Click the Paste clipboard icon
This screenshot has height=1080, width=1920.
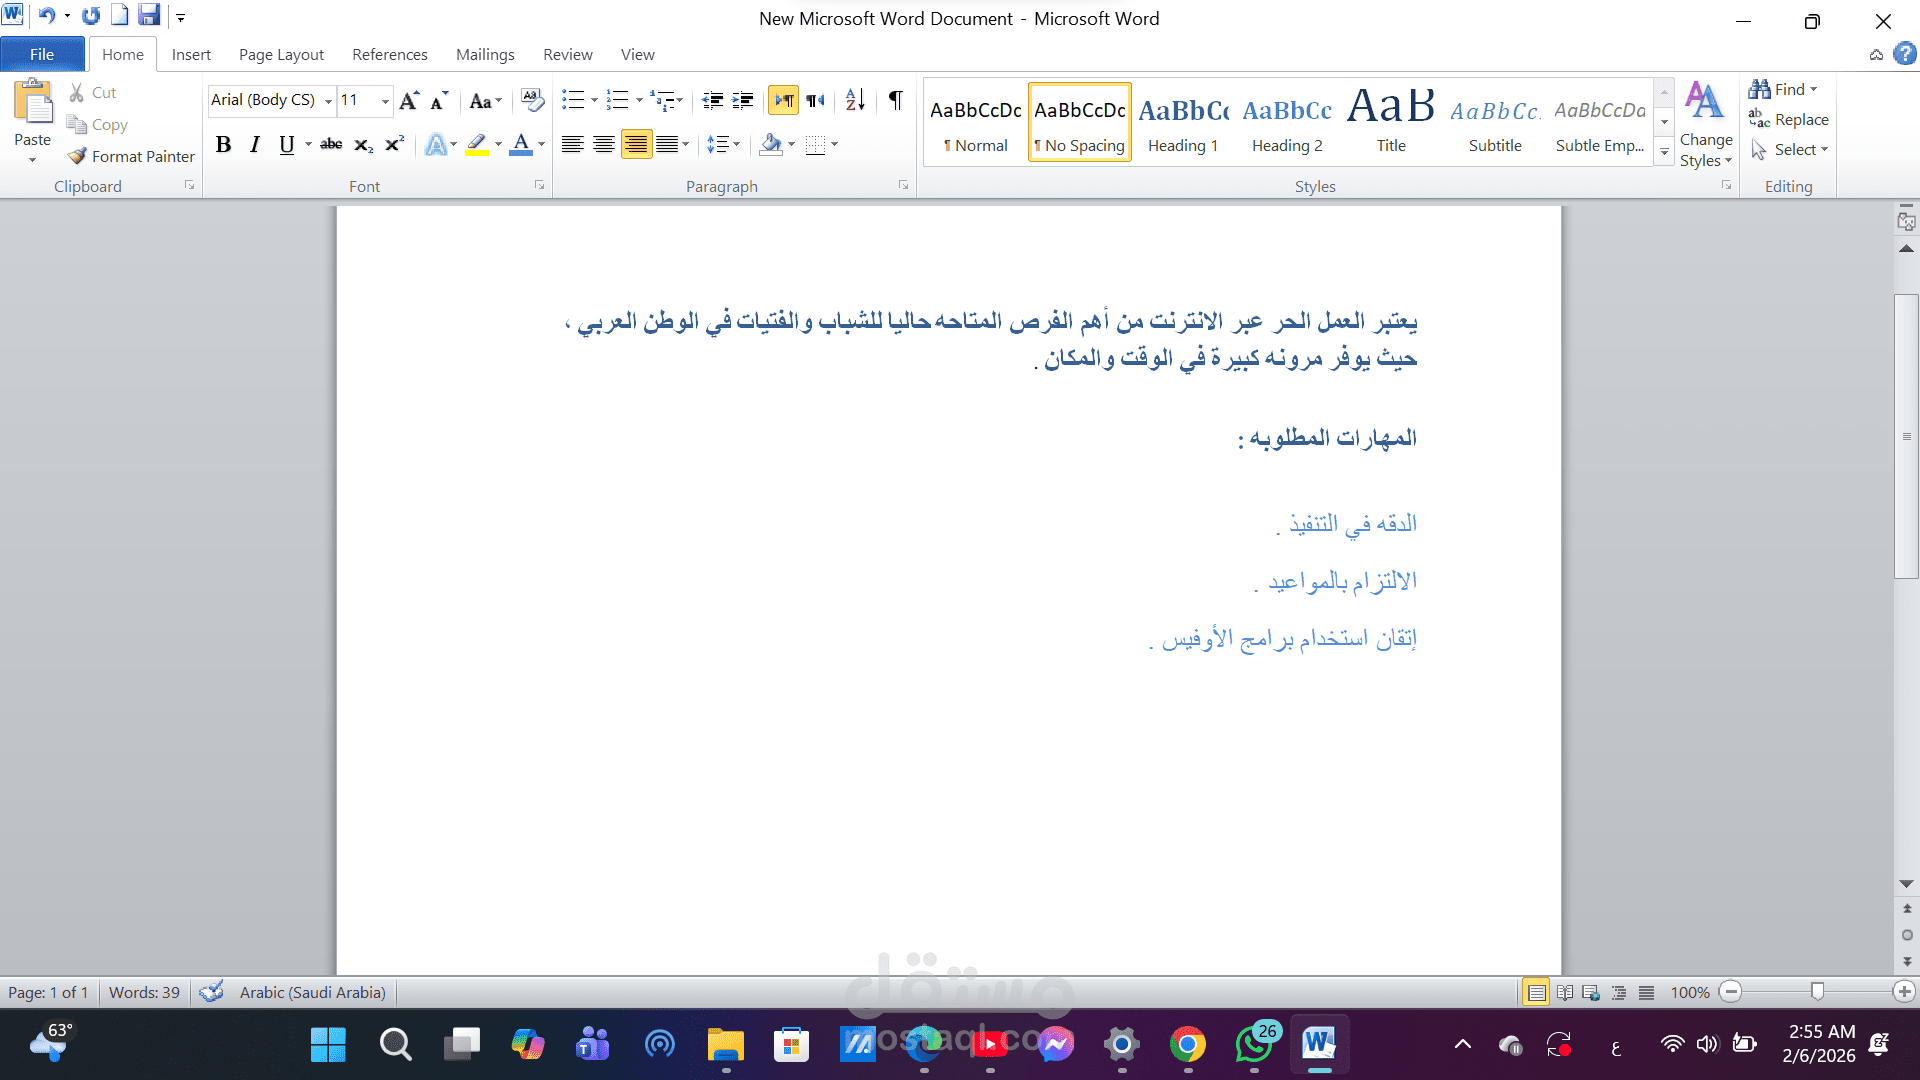point(33,102)
